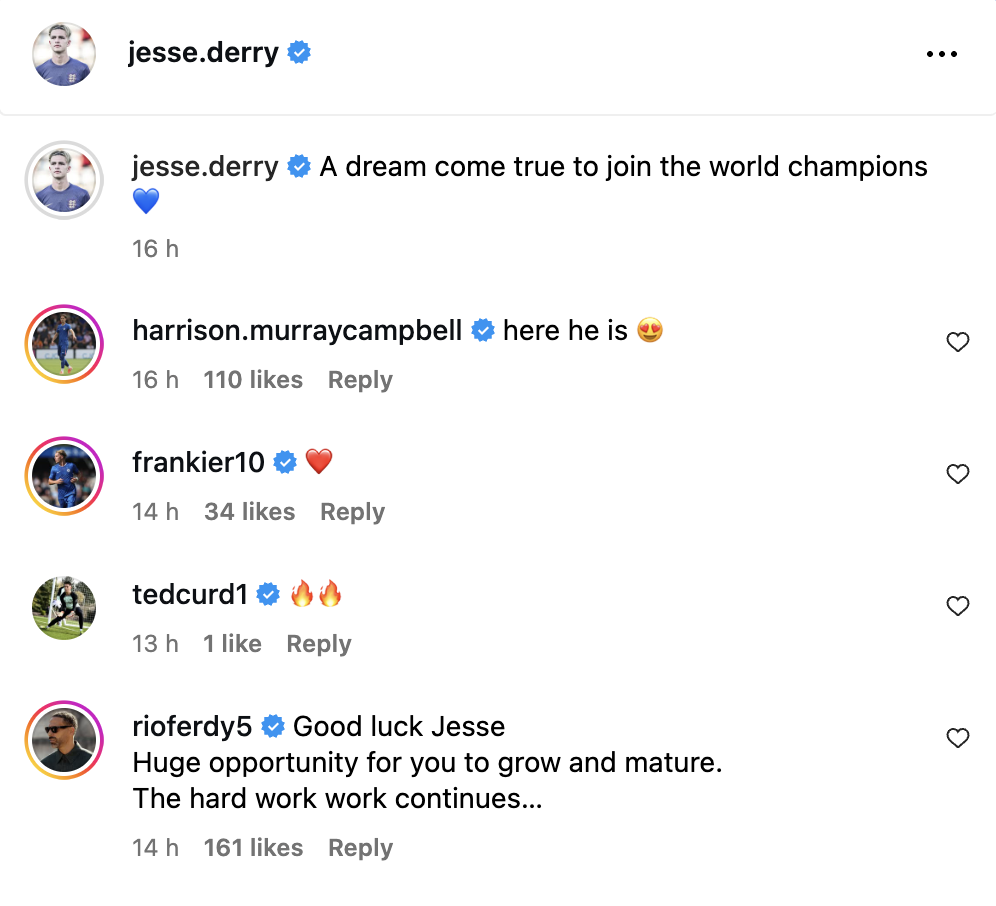Like frankier10's heart emoji comment

[957, 474]
